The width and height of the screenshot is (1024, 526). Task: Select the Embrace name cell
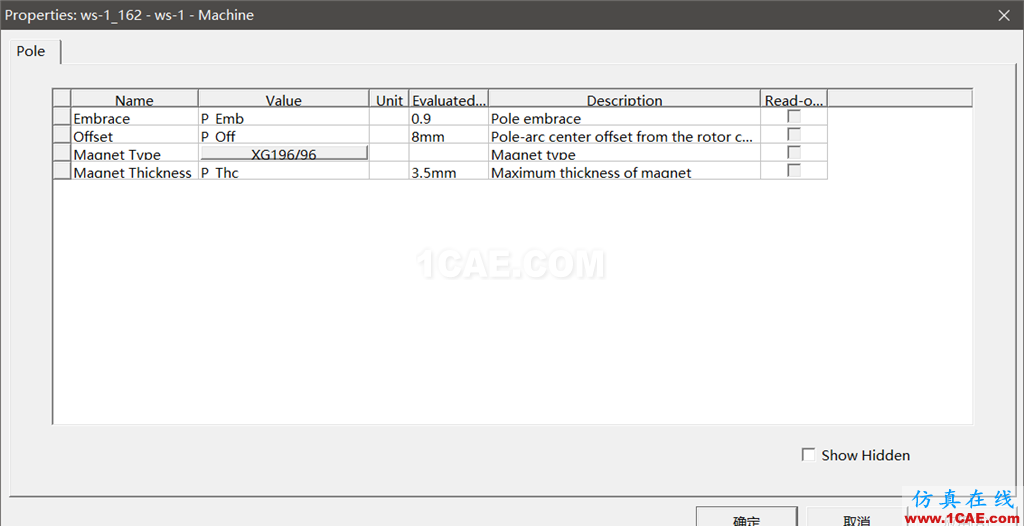coord(135,118)
